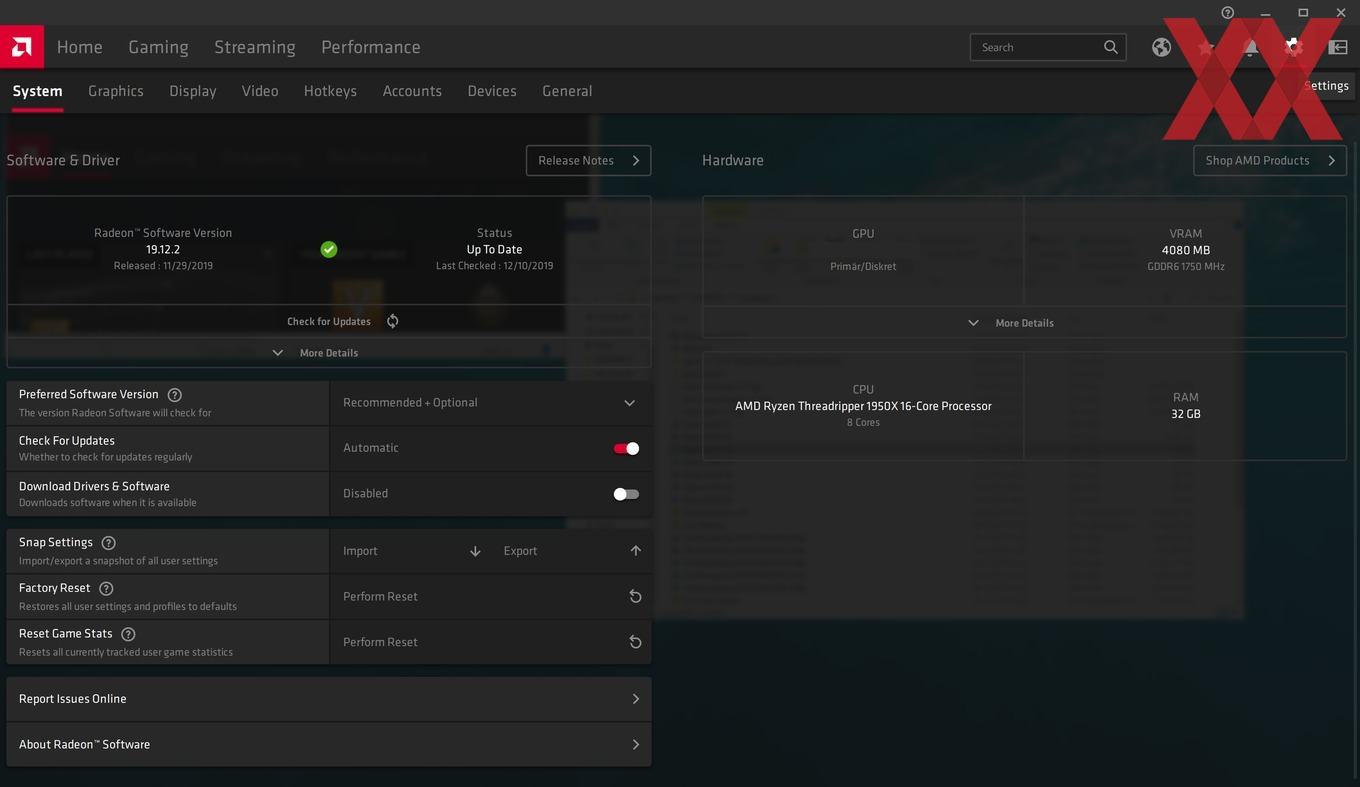The width and height of the screenshot is (1360, 787).
Task: Open notifications bell icon
Action: (x=1250, y=47)
